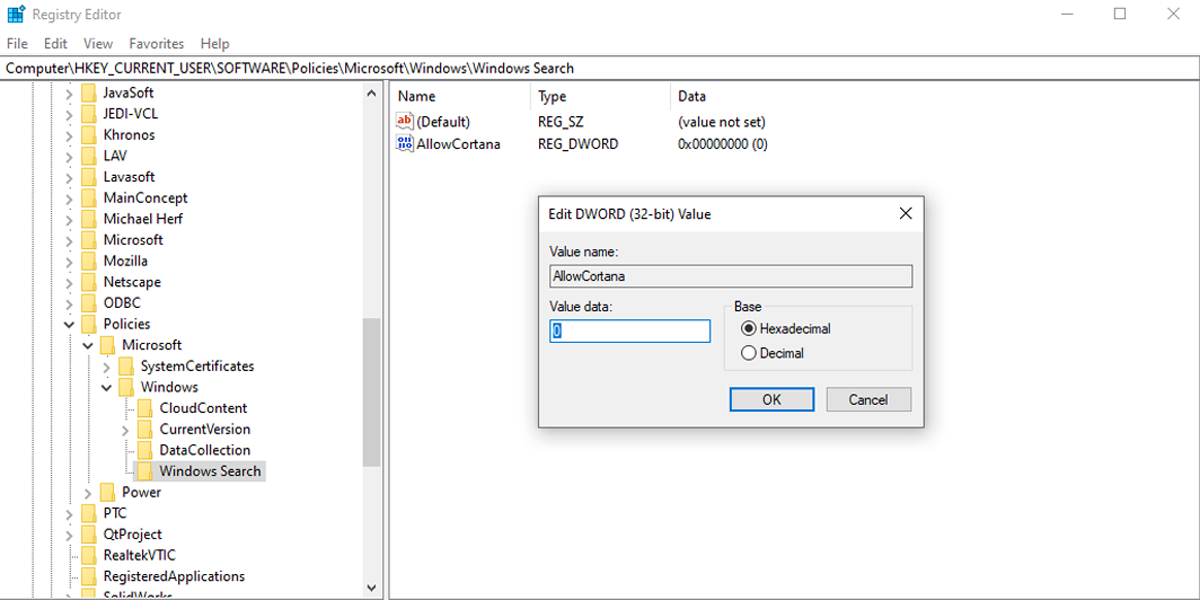1200x600 pixels.
Task: Open the Edit menu
Action: pos(55,44)
